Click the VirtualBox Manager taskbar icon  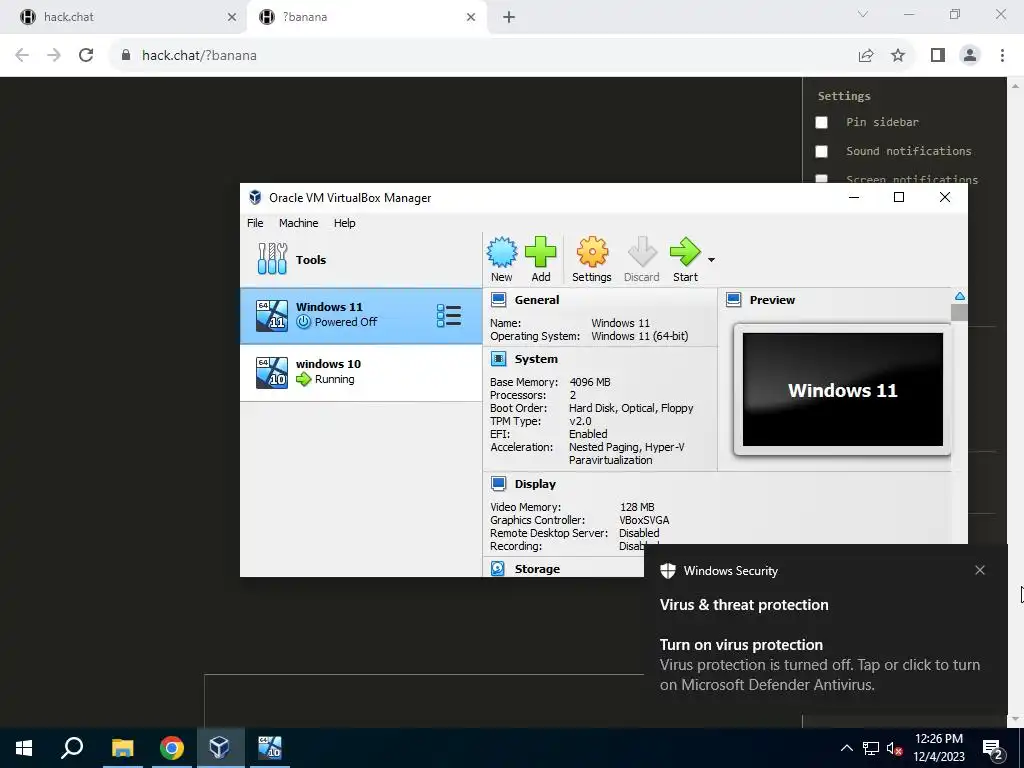220,748
